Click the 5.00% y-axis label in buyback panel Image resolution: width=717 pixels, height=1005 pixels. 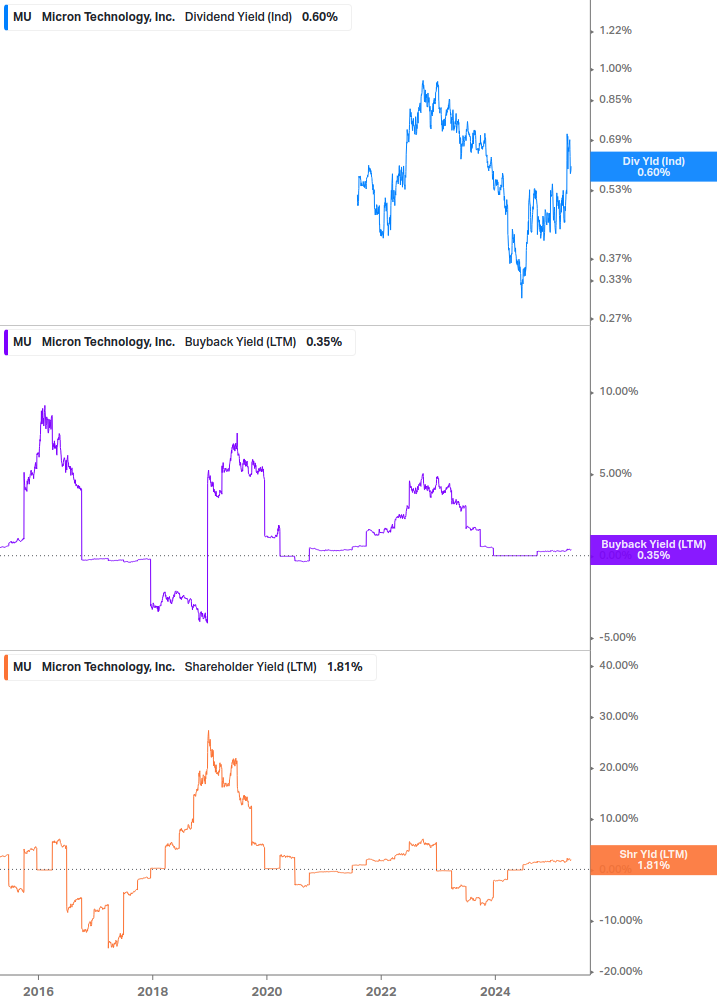click(x=615, y=474)
